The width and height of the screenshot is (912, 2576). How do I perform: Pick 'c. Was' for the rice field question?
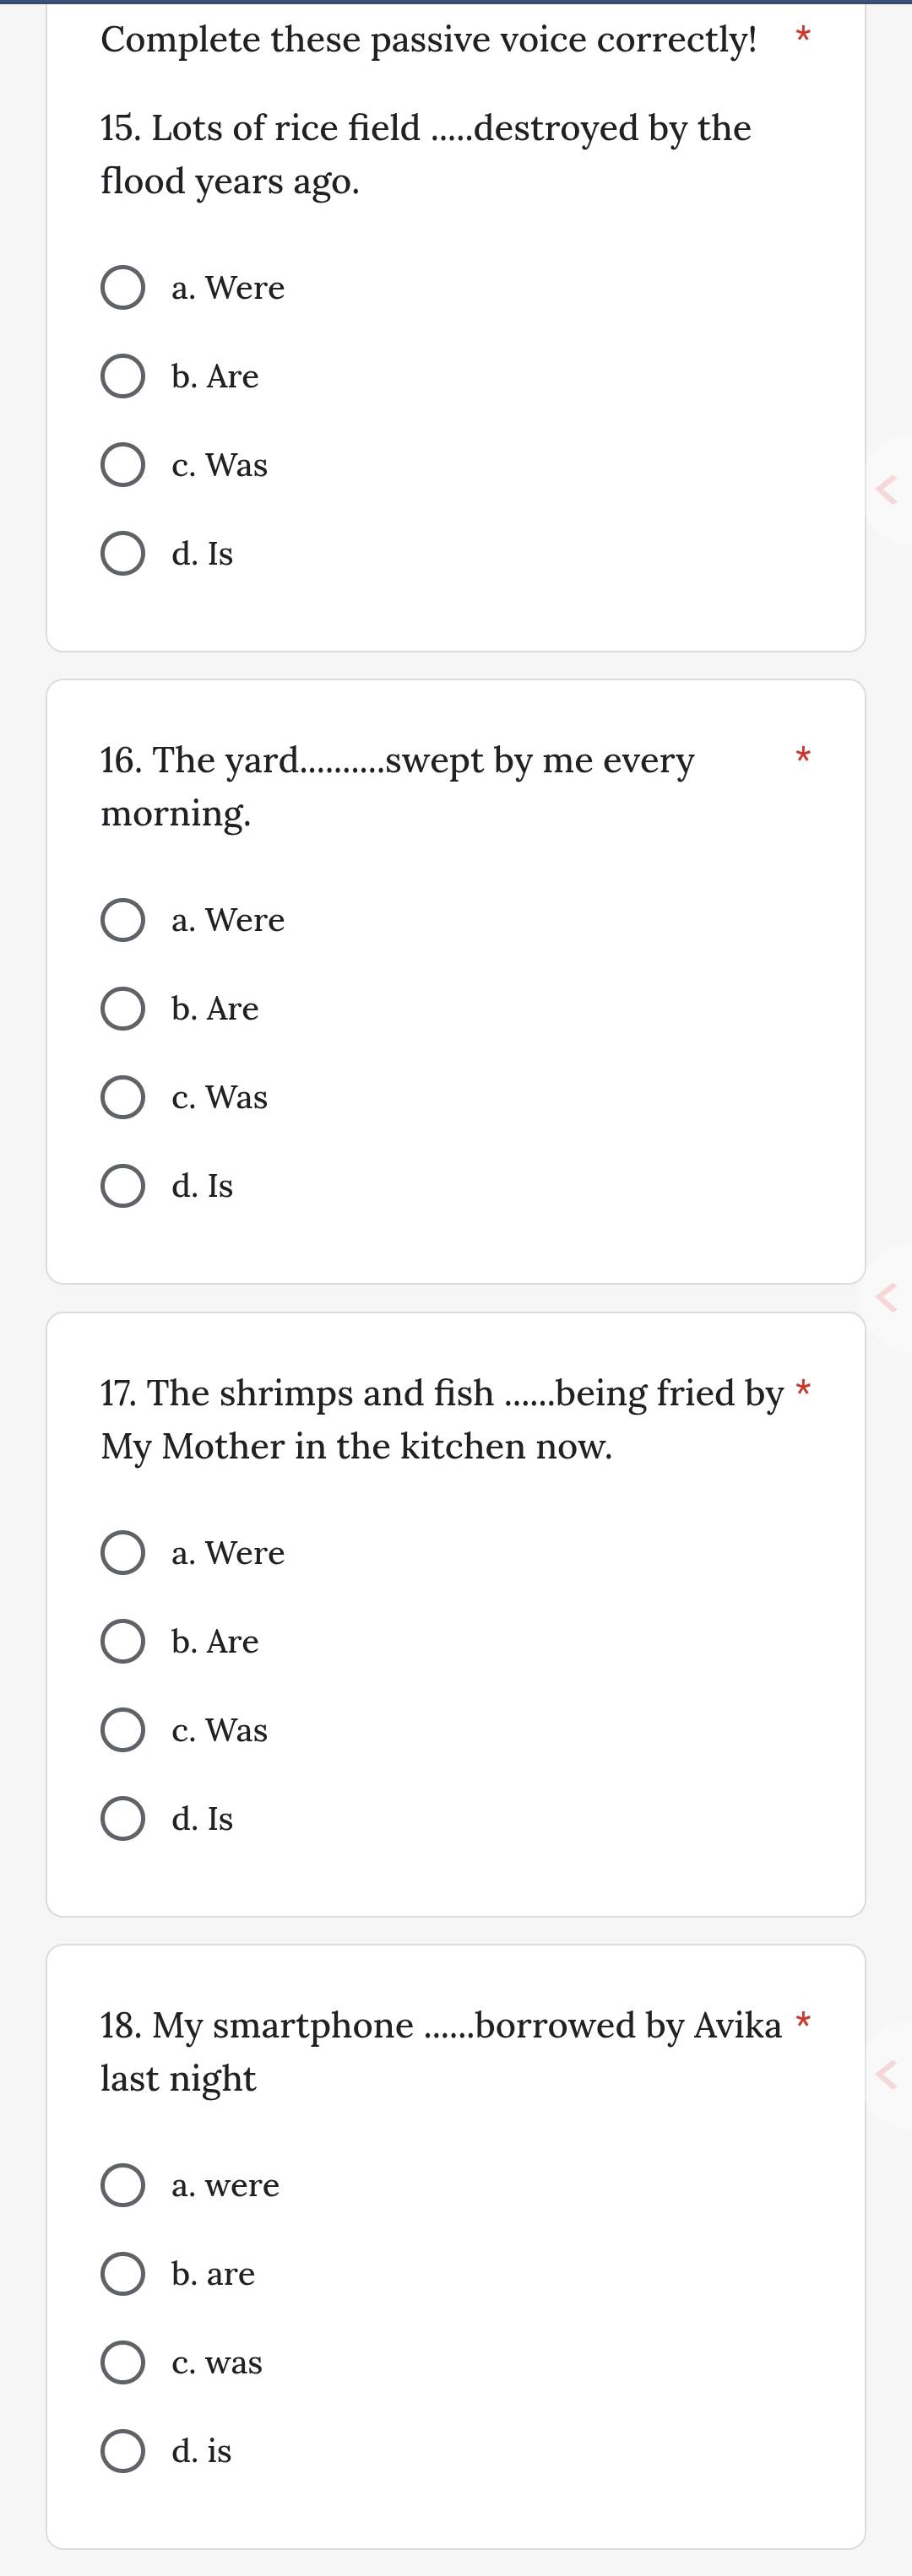click(x=123, y=466)
